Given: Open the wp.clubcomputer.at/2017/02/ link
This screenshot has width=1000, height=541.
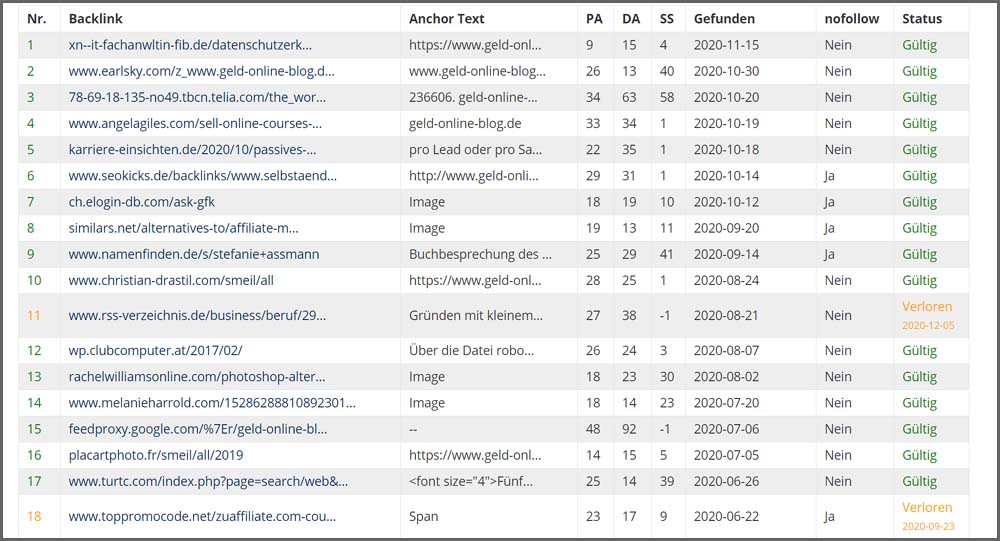Looking at the screenshot, I should [x=155, y=351].
